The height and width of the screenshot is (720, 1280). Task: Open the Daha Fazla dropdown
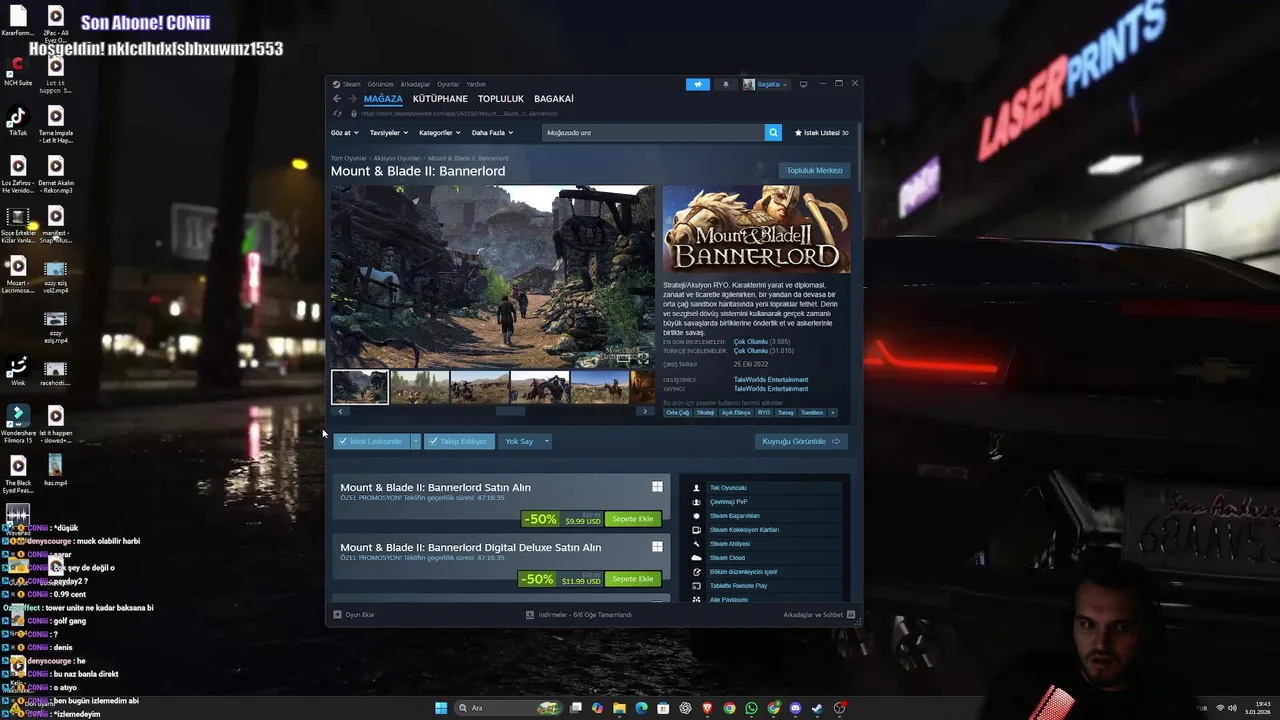coord(492,132)
